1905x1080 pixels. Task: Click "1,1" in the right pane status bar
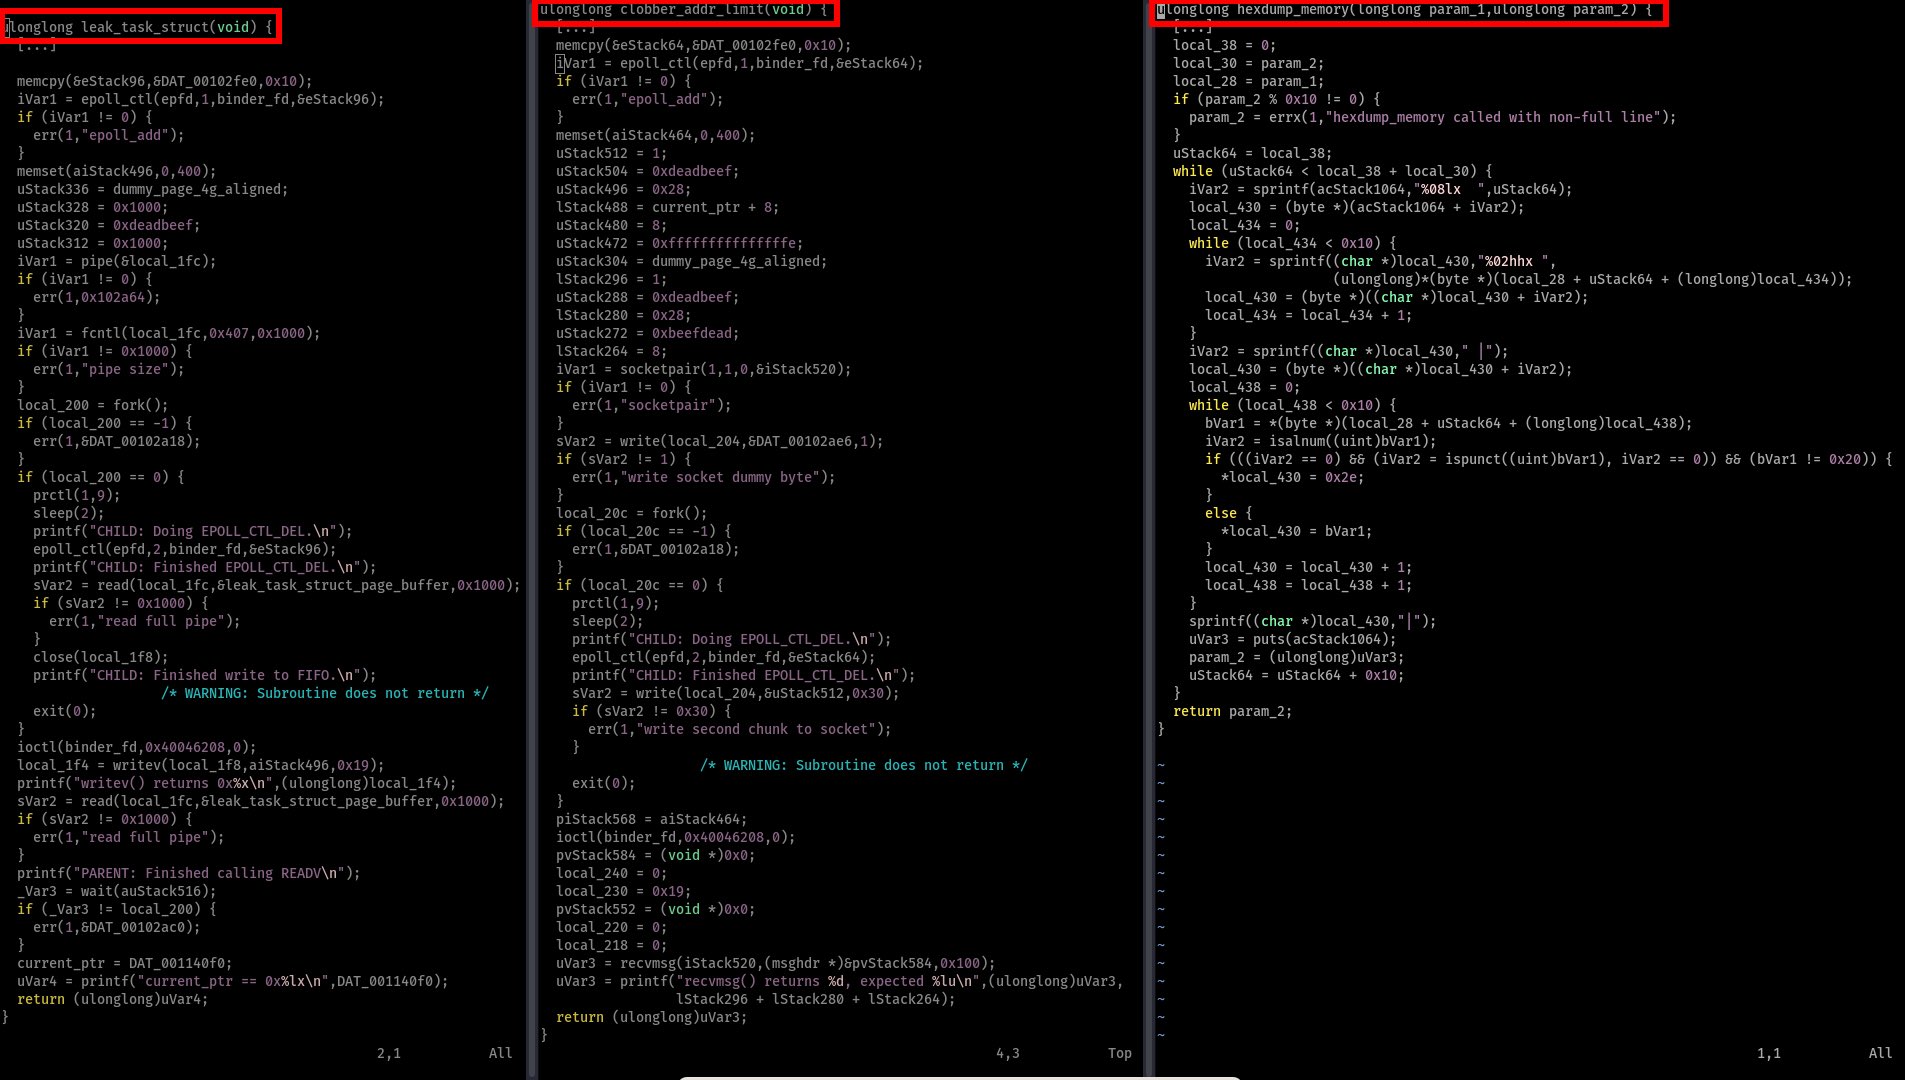pyautogui.click(x=1769, y=1053)
